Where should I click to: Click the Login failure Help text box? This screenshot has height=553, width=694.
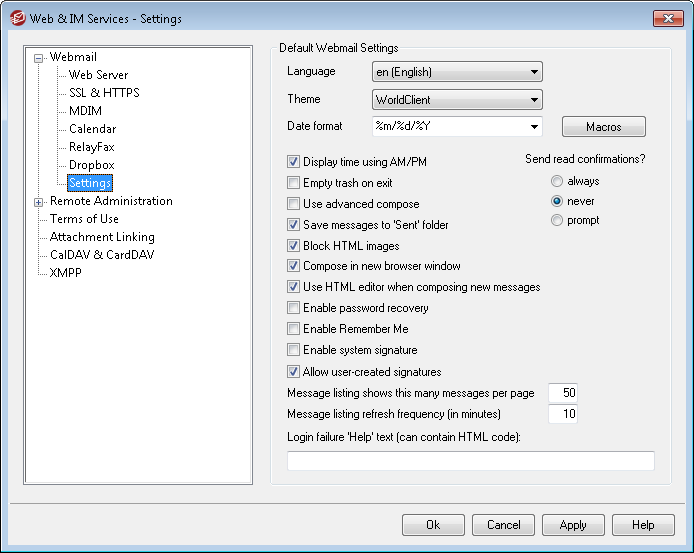pyautogui.click(x=470, y=461)
